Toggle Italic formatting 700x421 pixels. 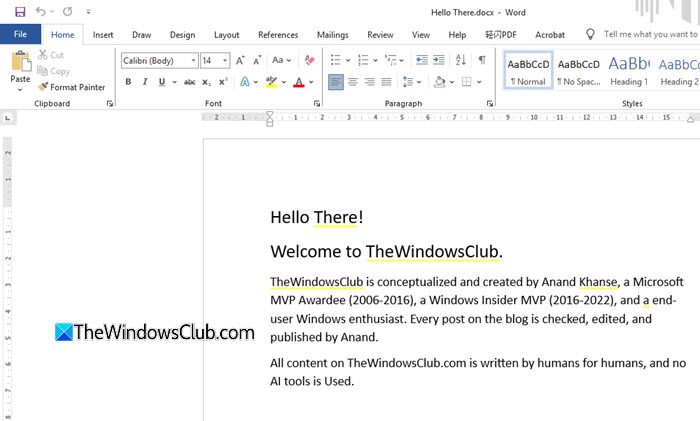[x=145, y=82]
